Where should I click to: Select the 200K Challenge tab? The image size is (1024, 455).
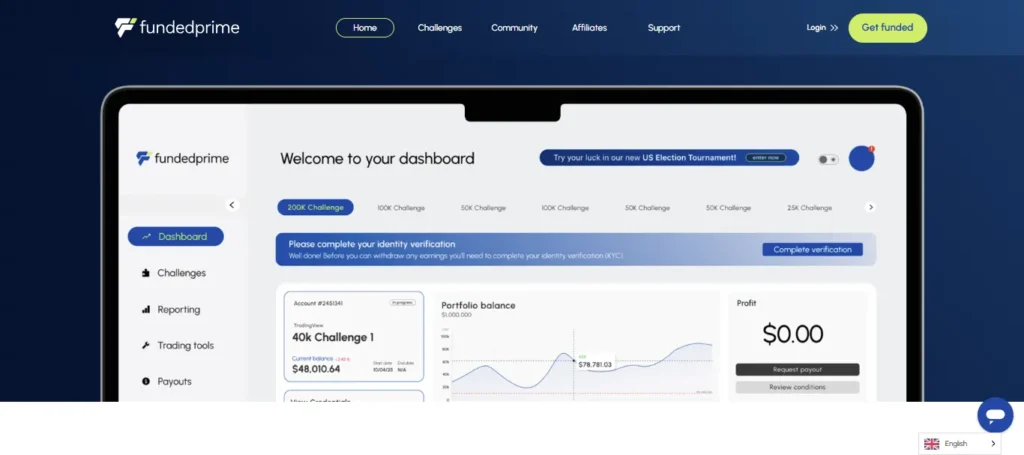click(x=315, y=208)
